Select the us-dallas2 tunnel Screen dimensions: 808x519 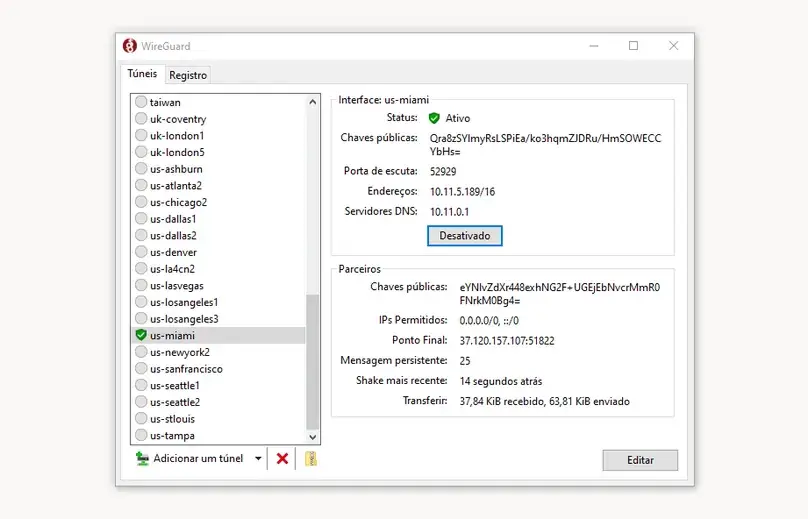coord(218,236)
